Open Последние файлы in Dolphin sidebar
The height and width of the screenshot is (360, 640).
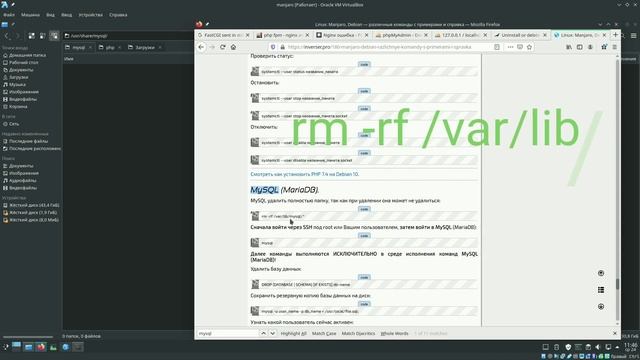click(28, 141)
